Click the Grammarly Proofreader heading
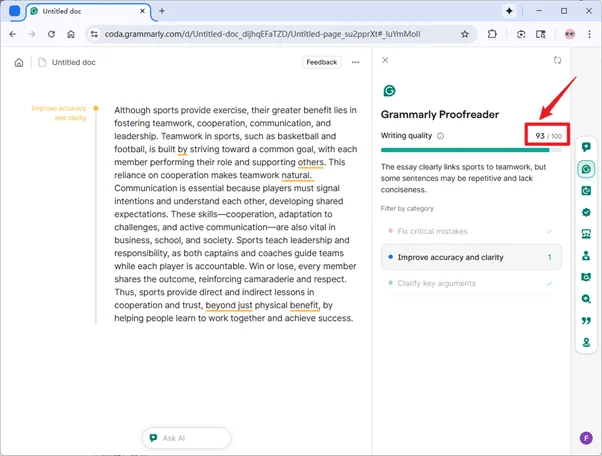602x456 pixels. coord(440,114)
